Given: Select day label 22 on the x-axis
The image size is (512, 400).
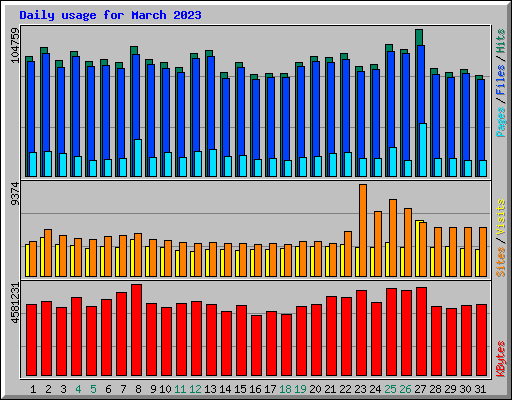Looking at the screenshot, I should click(x=345, y=389).
